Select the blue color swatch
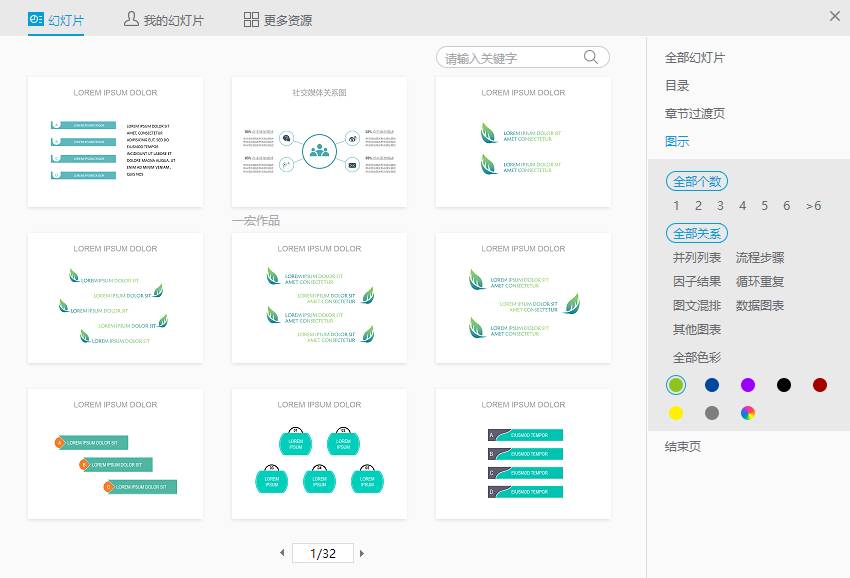This screenshot has width=850, height=578. coord(712,384)
